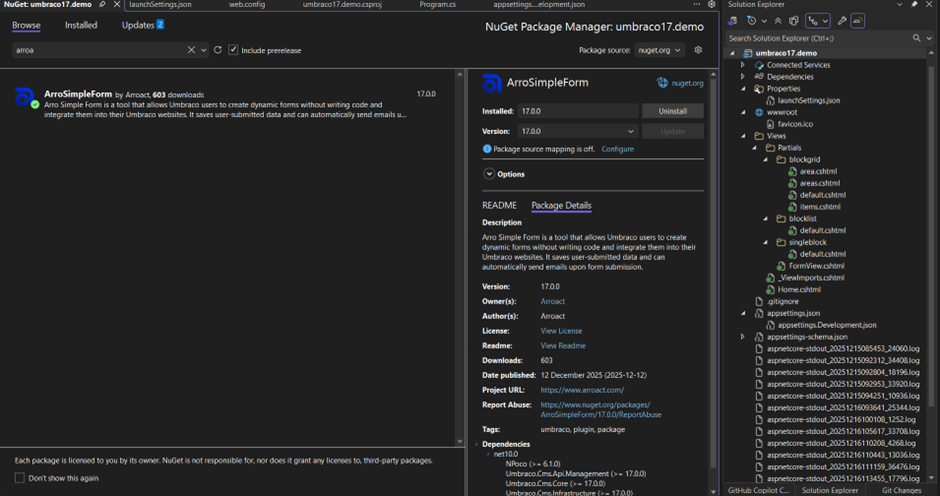This screenshot has width=940, height=496.
Task: Click the Arroact owner link
Action: (552, 301)
